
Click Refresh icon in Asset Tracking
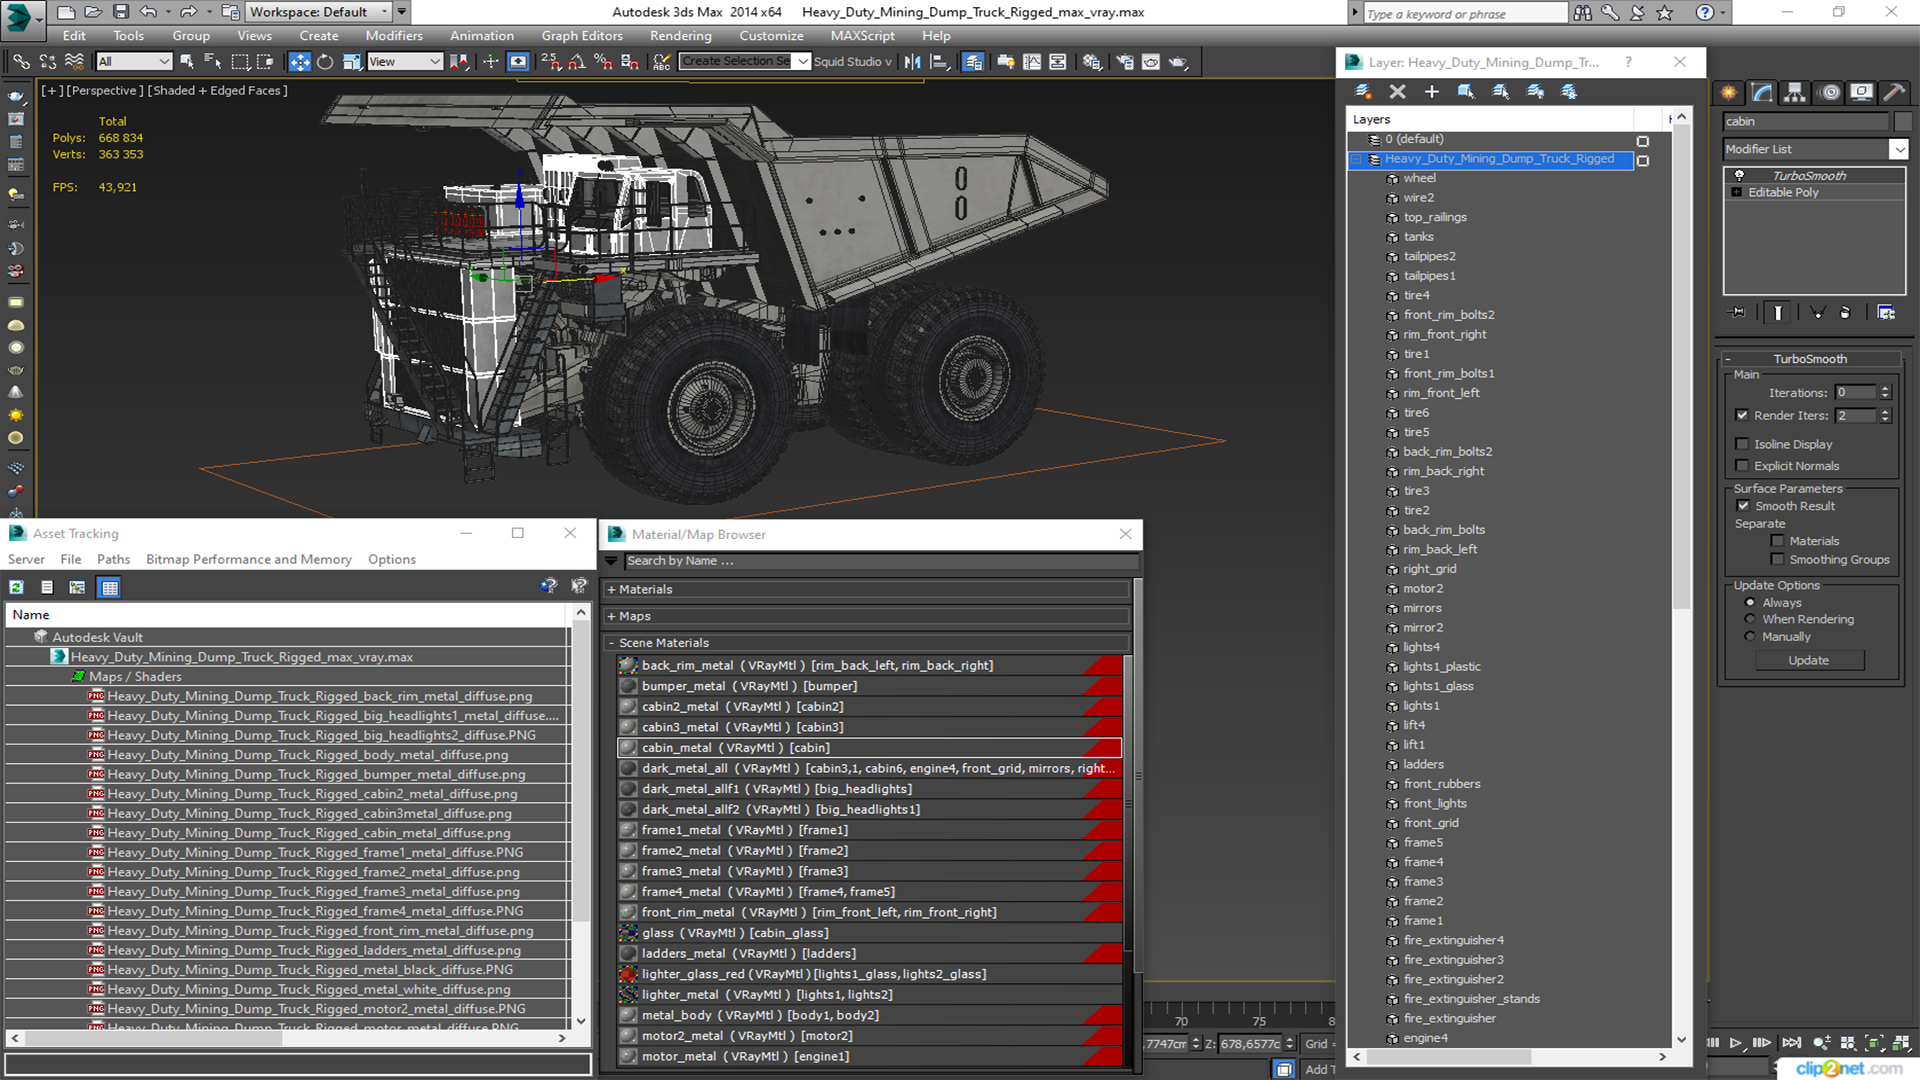pos(17,587)
